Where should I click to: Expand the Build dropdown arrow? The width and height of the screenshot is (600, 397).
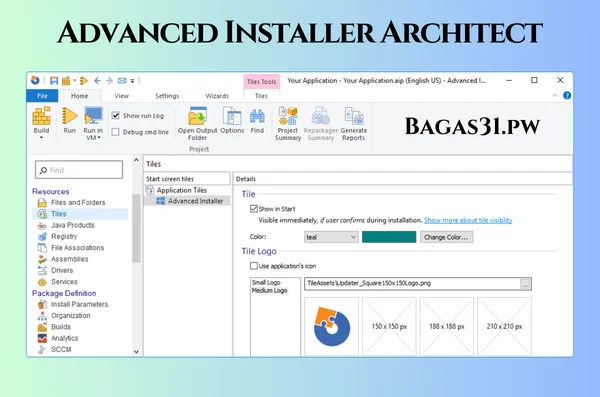point(41,137)
